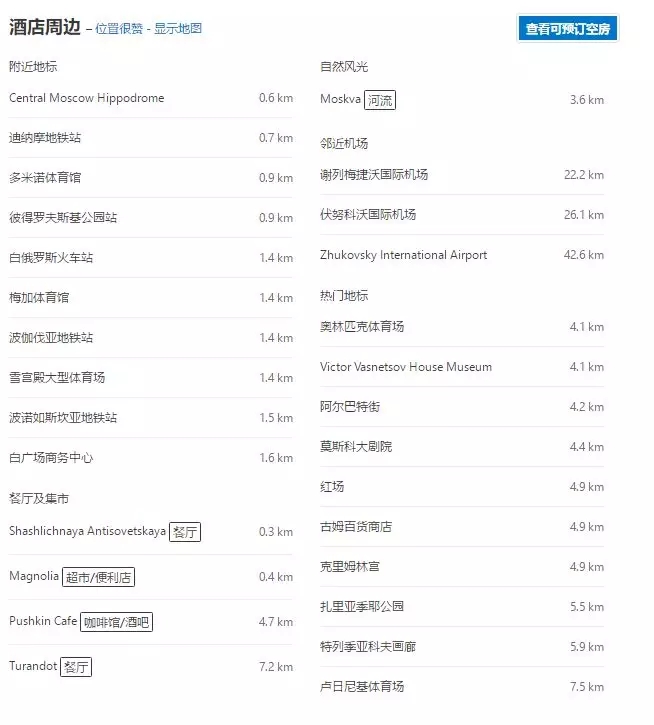Select 莫斯科大剧院 landmark
This screenshot has height=725, width=654.
(x=356, y=447)
